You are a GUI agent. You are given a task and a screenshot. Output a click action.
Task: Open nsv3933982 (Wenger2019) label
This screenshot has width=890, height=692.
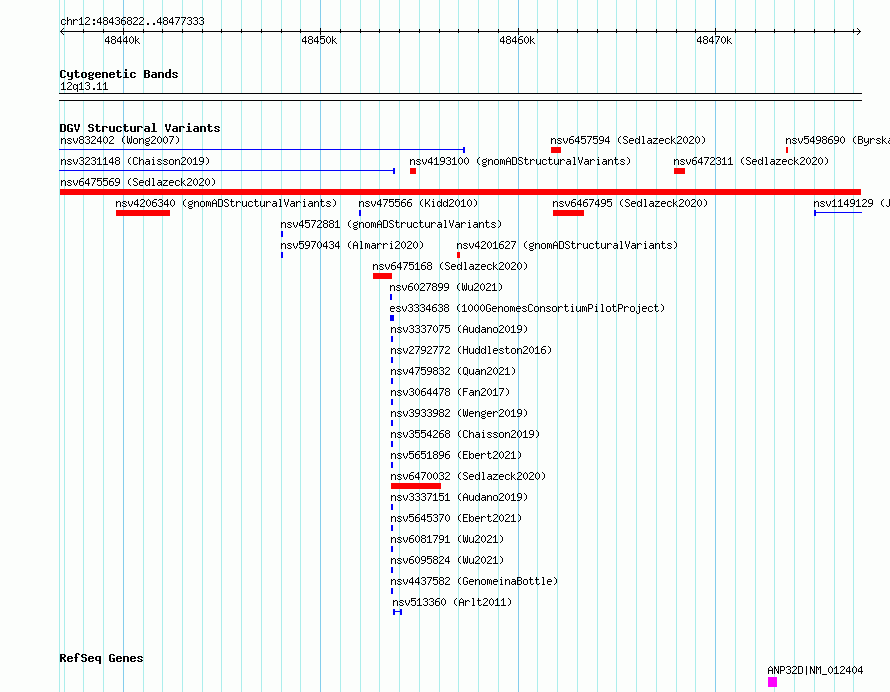[x=459, y=413]
